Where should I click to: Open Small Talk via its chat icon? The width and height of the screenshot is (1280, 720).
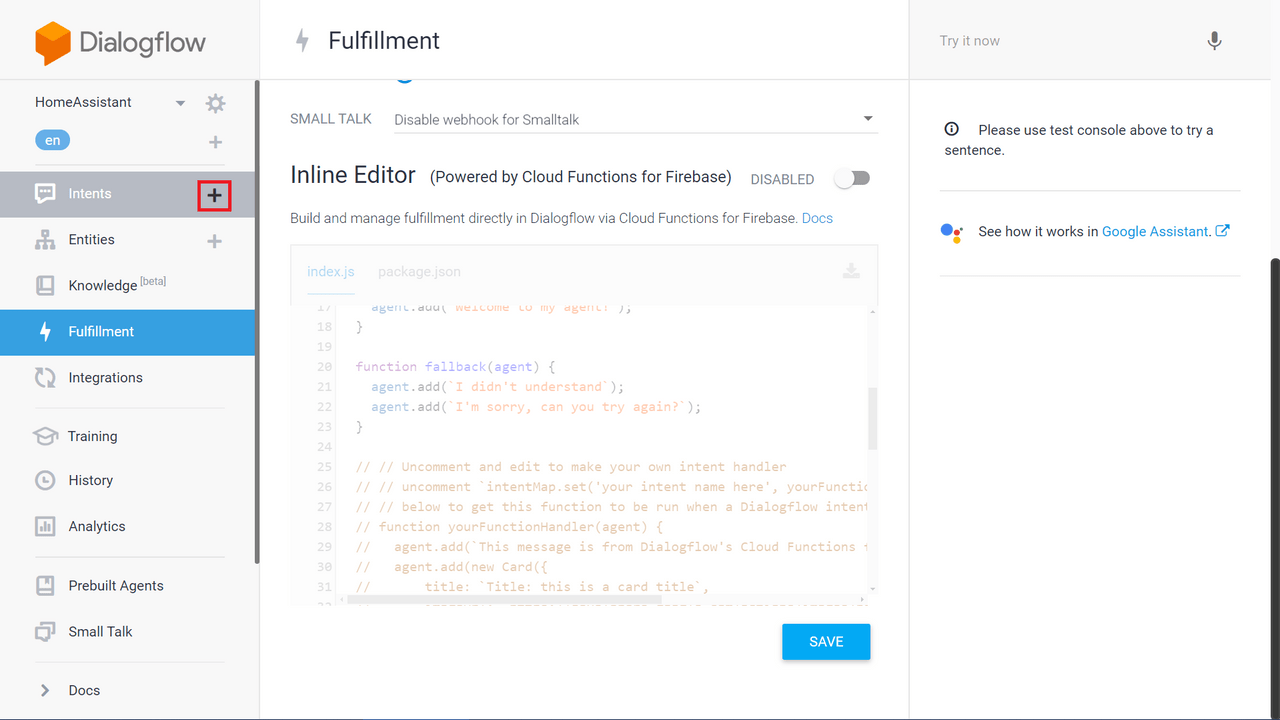pyautogui.click(x=45, y=632)
